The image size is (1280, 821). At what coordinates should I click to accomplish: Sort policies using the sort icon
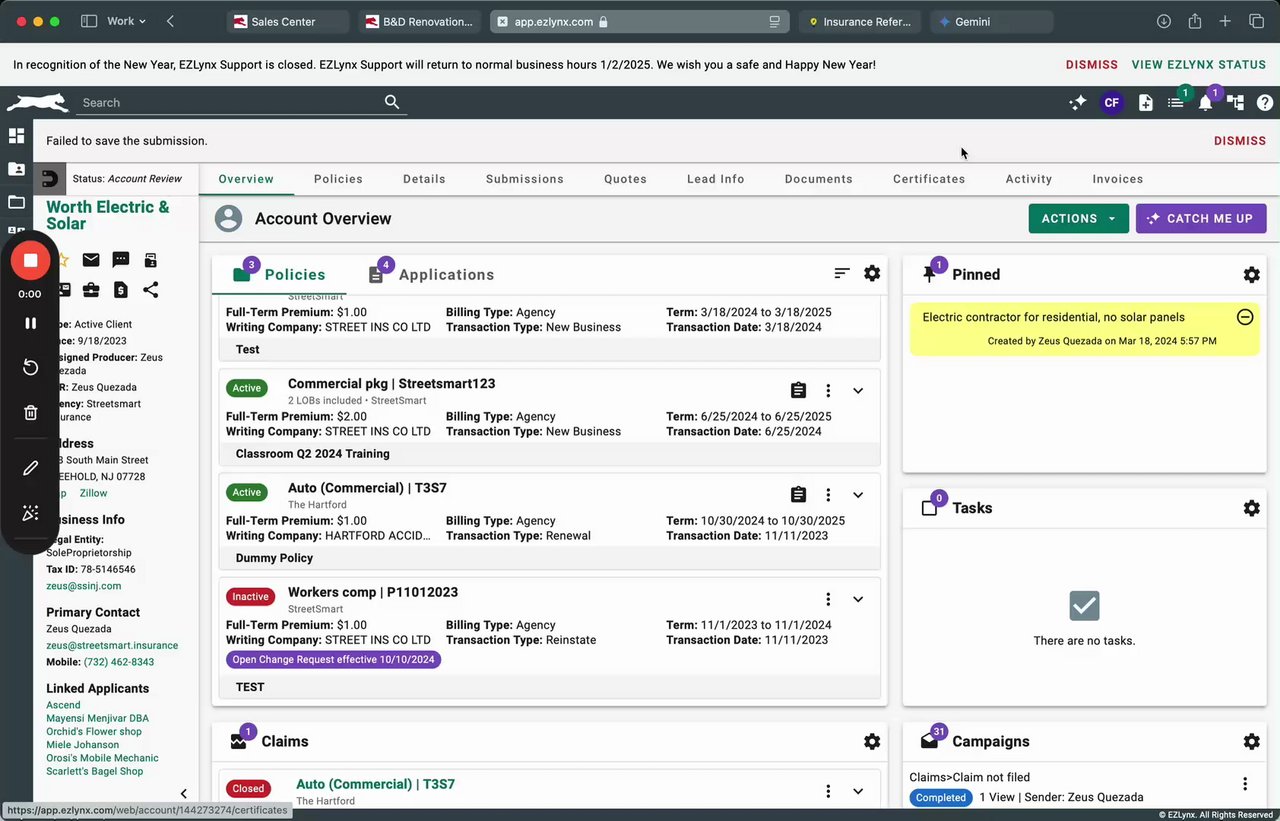[x=842, y=273]
